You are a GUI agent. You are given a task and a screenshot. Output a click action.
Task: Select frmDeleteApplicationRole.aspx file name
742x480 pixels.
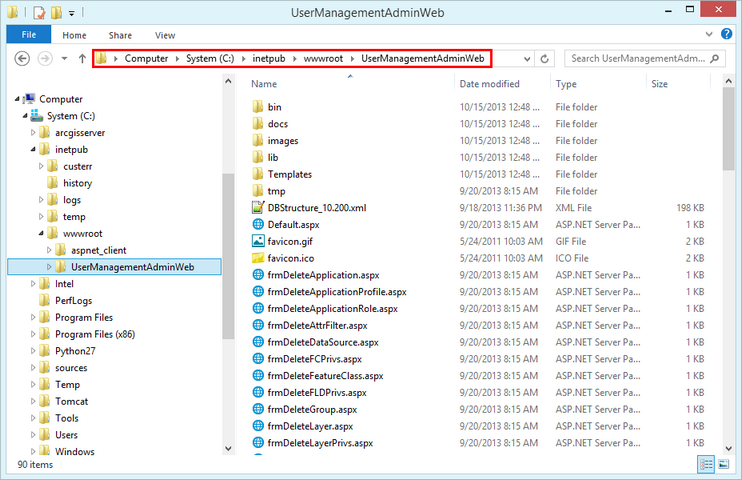pyautogui.click(x=333, y=308)
